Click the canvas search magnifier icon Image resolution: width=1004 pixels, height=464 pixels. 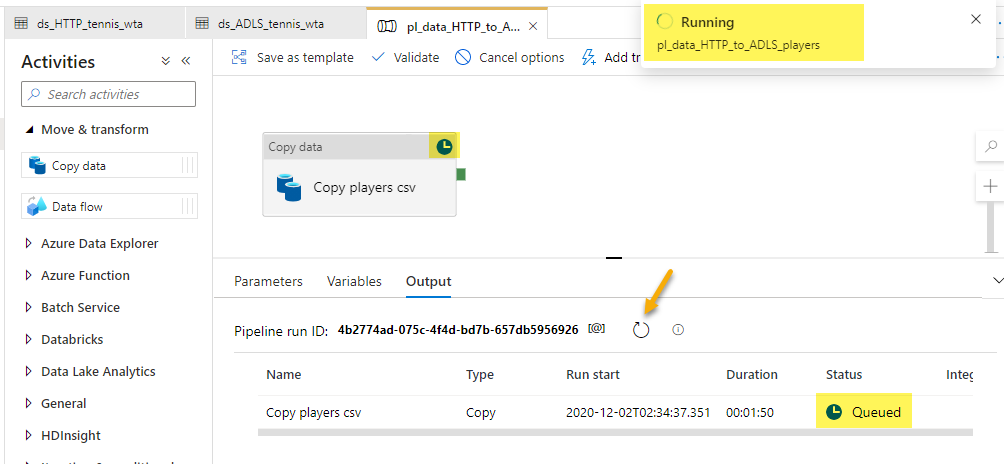click(990, 146)
